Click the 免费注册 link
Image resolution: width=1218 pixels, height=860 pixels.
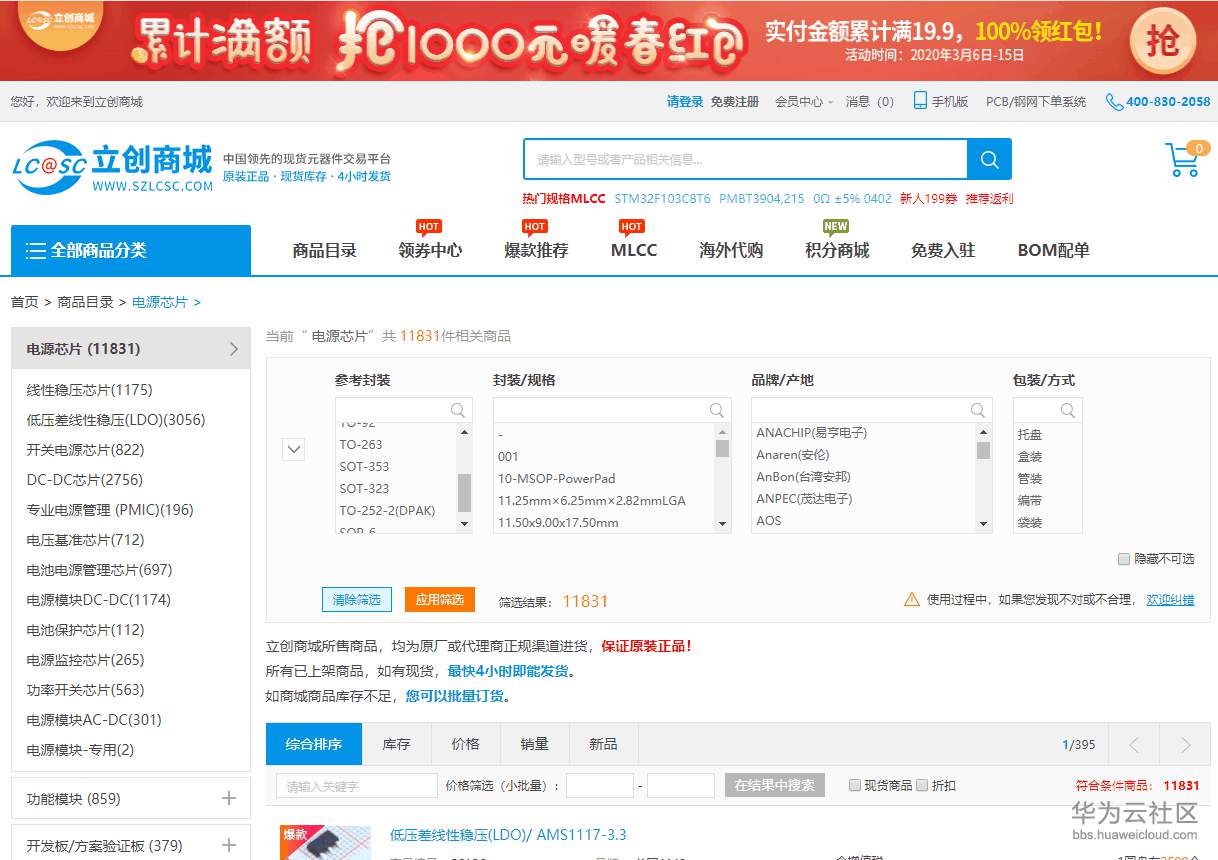[x=735, y=101]
